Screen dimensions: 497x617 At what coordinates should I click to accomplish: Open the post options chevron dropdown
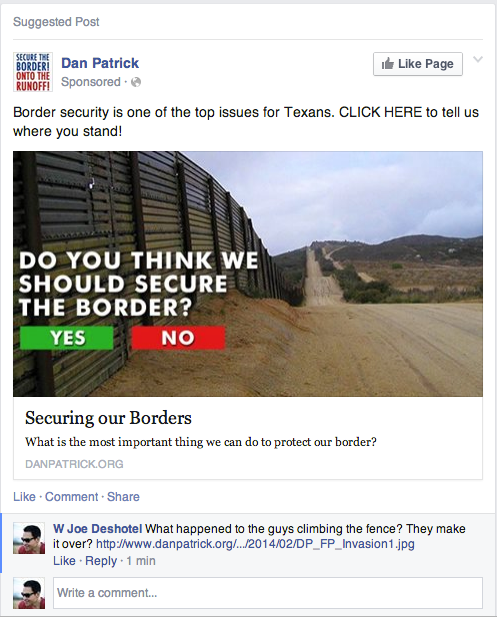coord(478,60)
